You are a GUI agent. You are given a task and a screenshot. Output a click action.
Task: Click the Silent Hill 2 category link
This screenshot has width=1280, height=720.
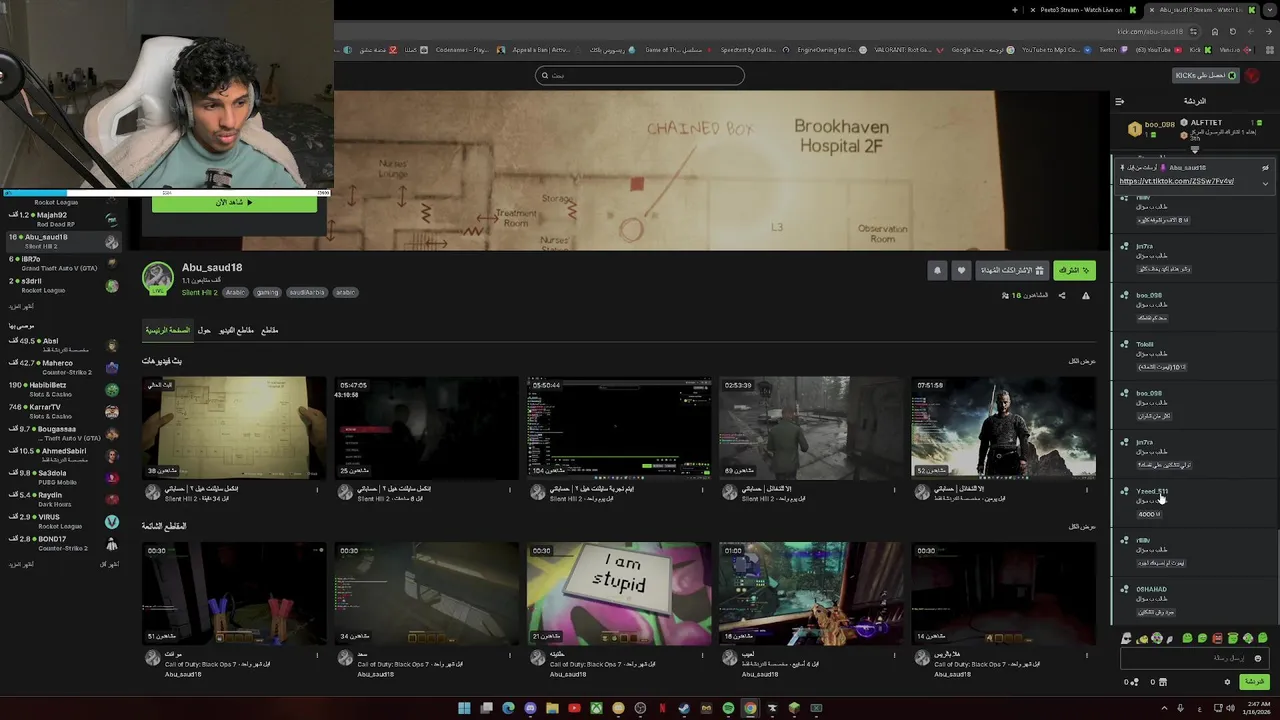(199, 293)
